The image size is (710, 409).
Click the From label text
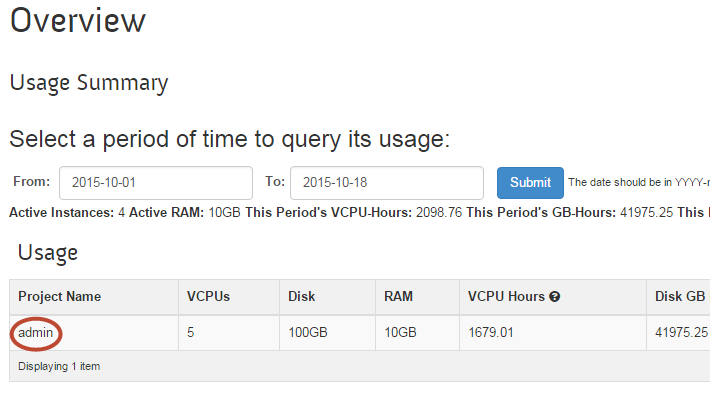30,182
